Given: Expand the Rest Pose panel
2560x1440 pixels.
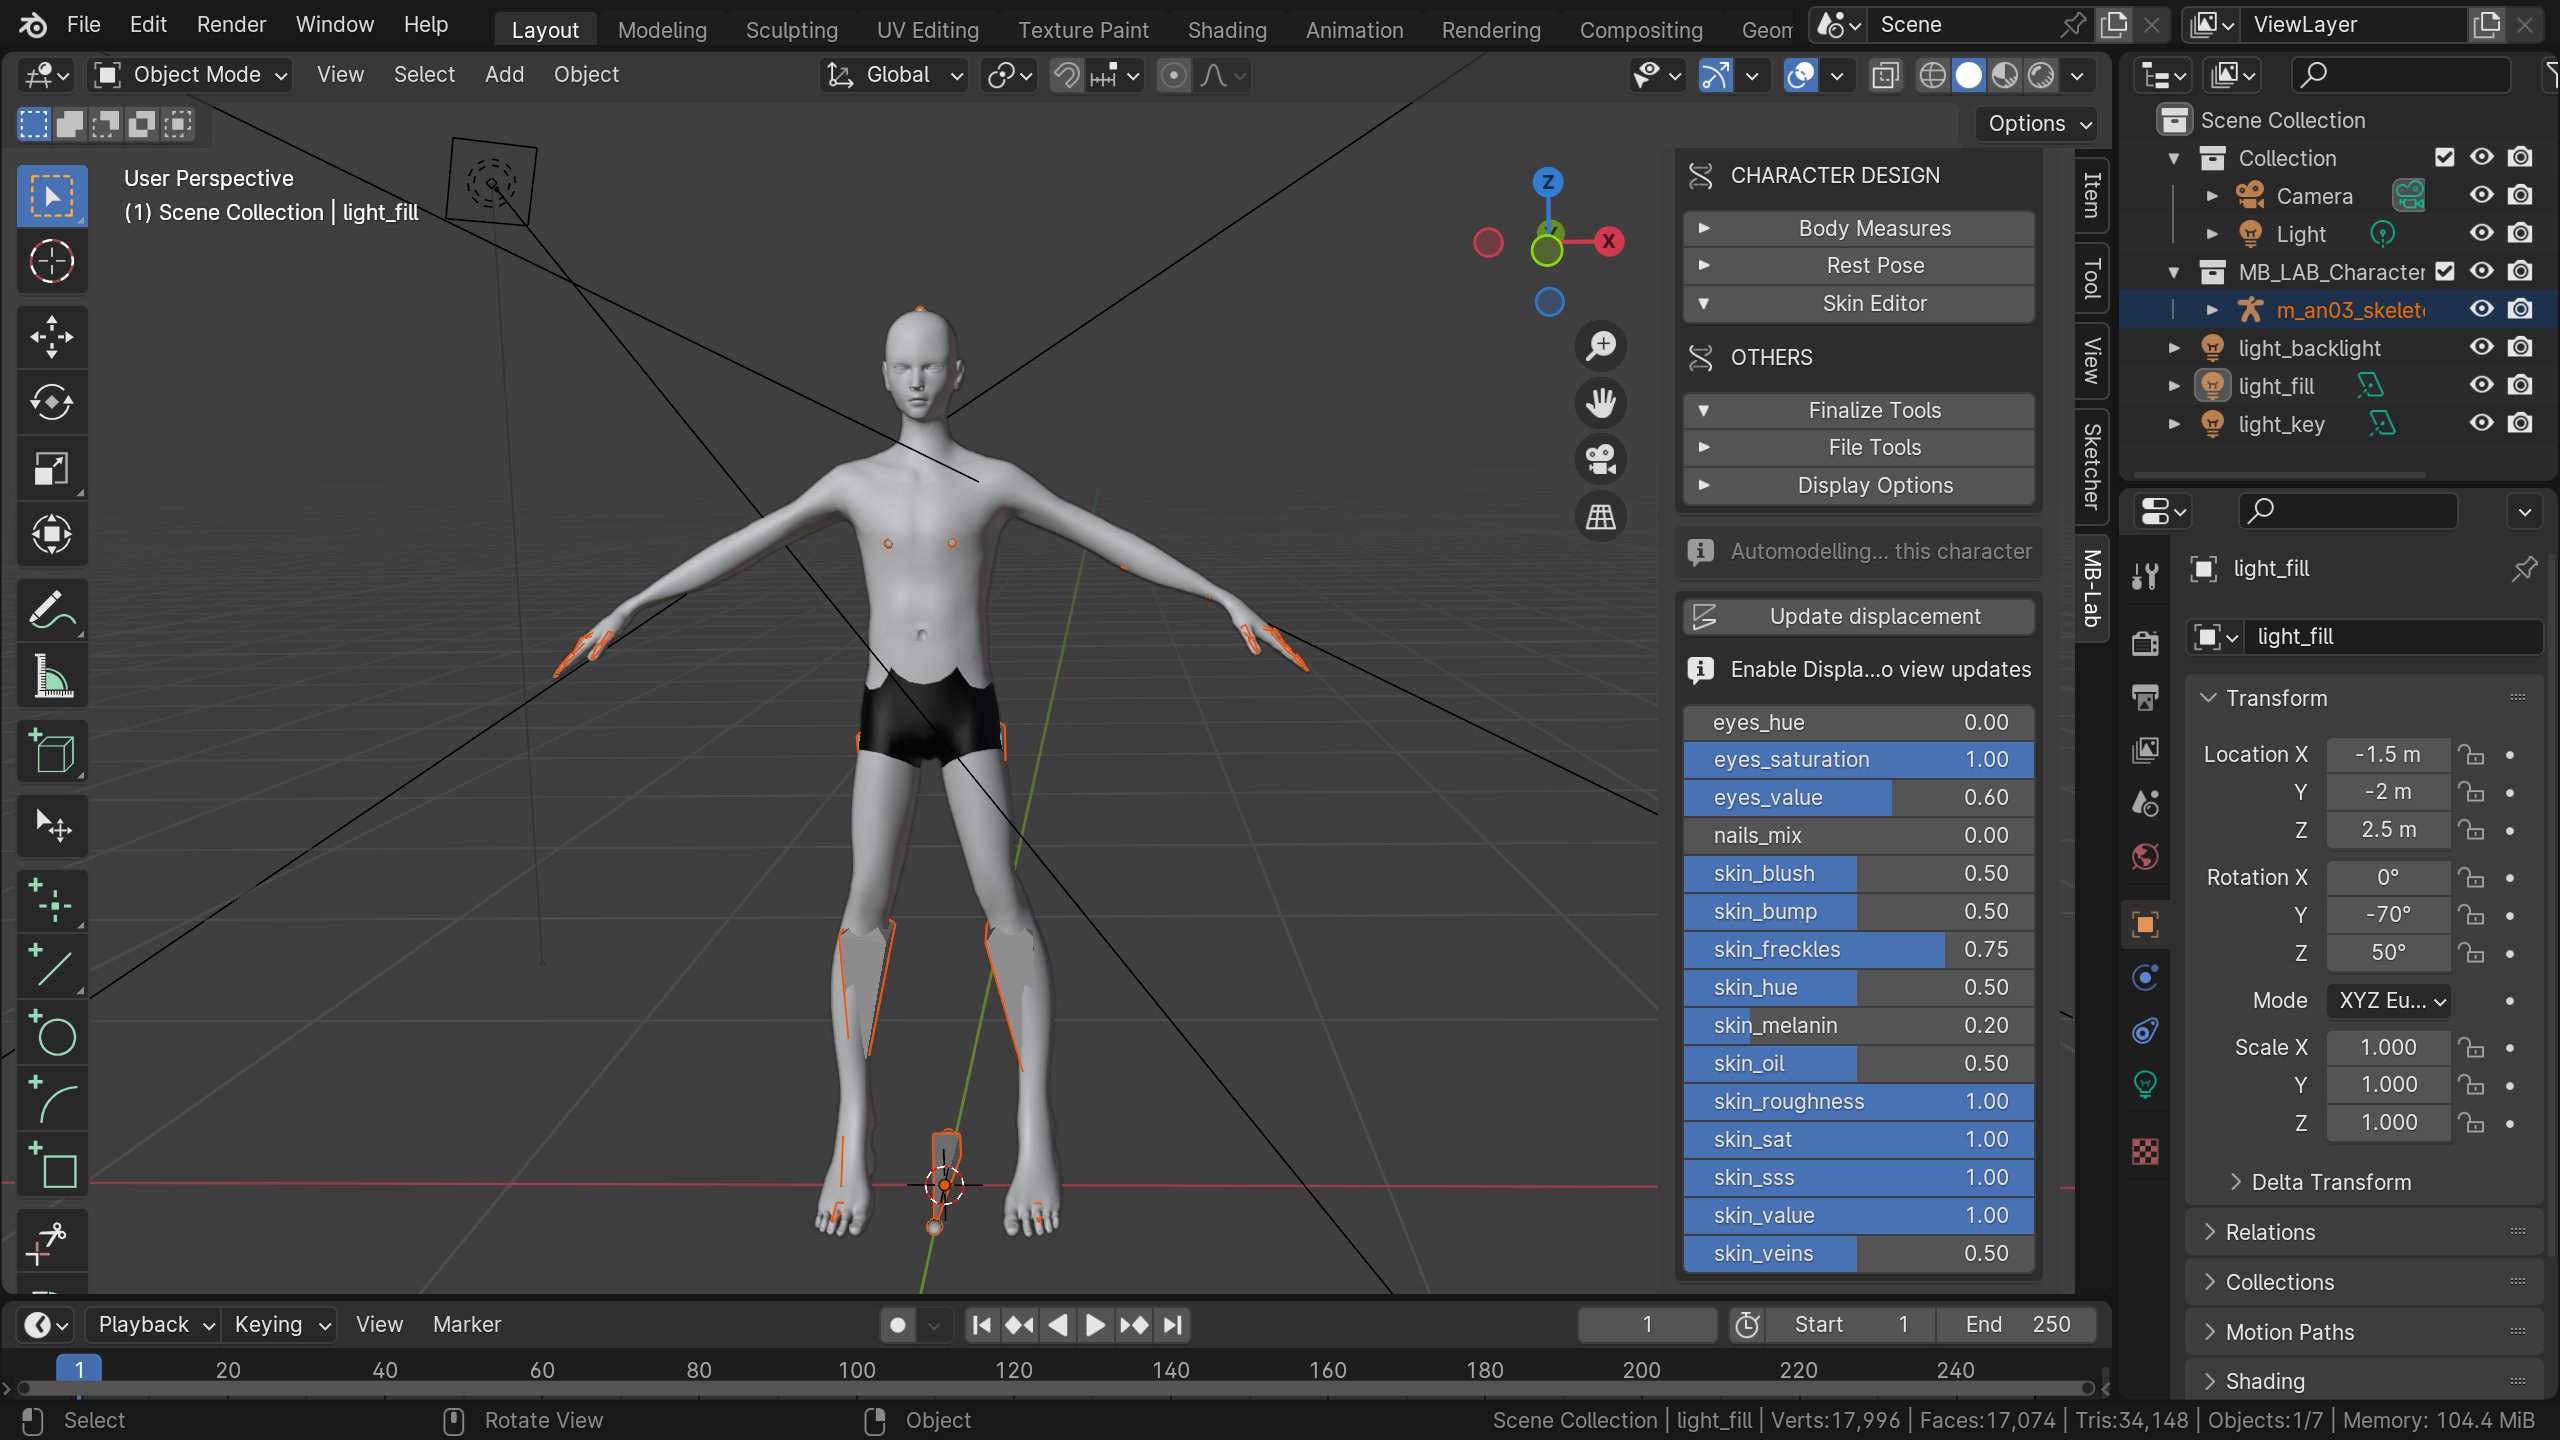Looking at the screenshot, I should pos(1858,266).
